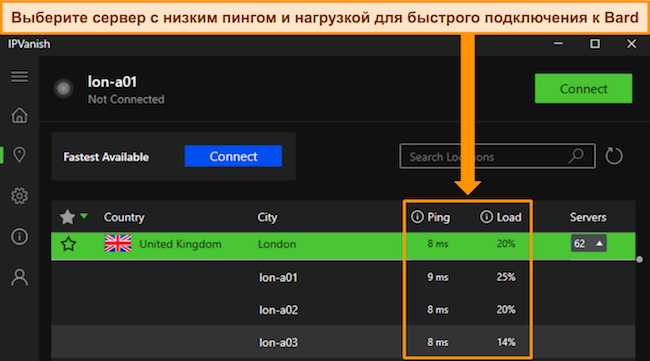Click the 25% load value
This screenshot has width=650, height=361.
(506, 277)
